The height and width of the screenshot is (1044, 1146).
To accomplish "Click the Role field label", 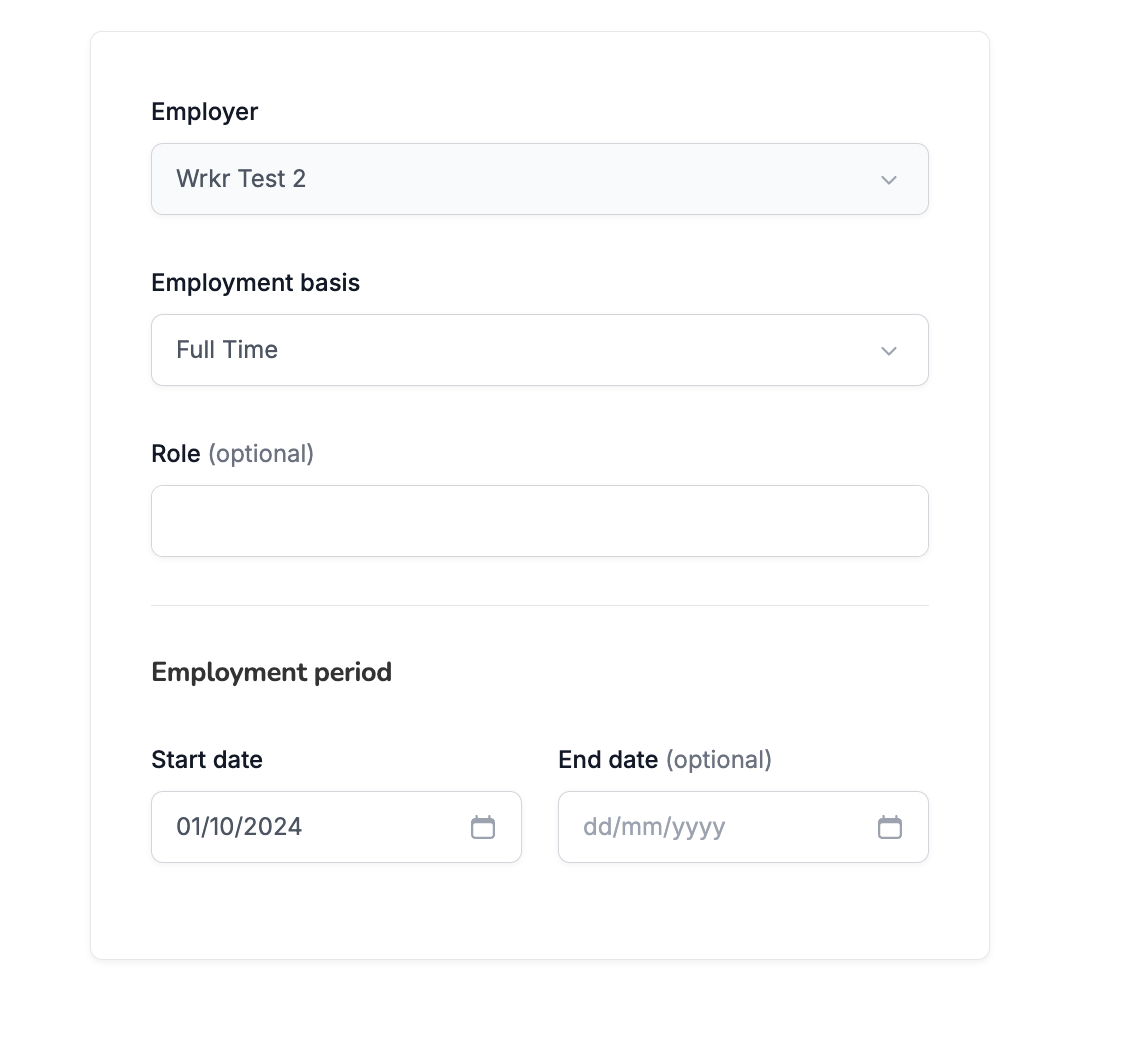I will coord(175,454).
